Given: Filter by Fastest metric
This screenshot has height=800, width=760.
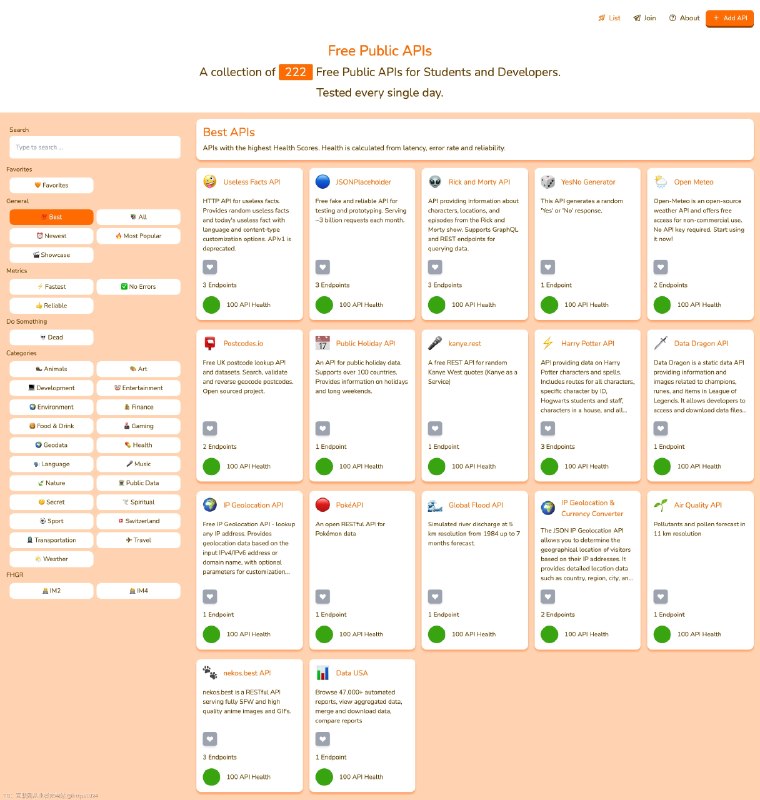Looking at the screenshot, I should click(x=52, y=287).
